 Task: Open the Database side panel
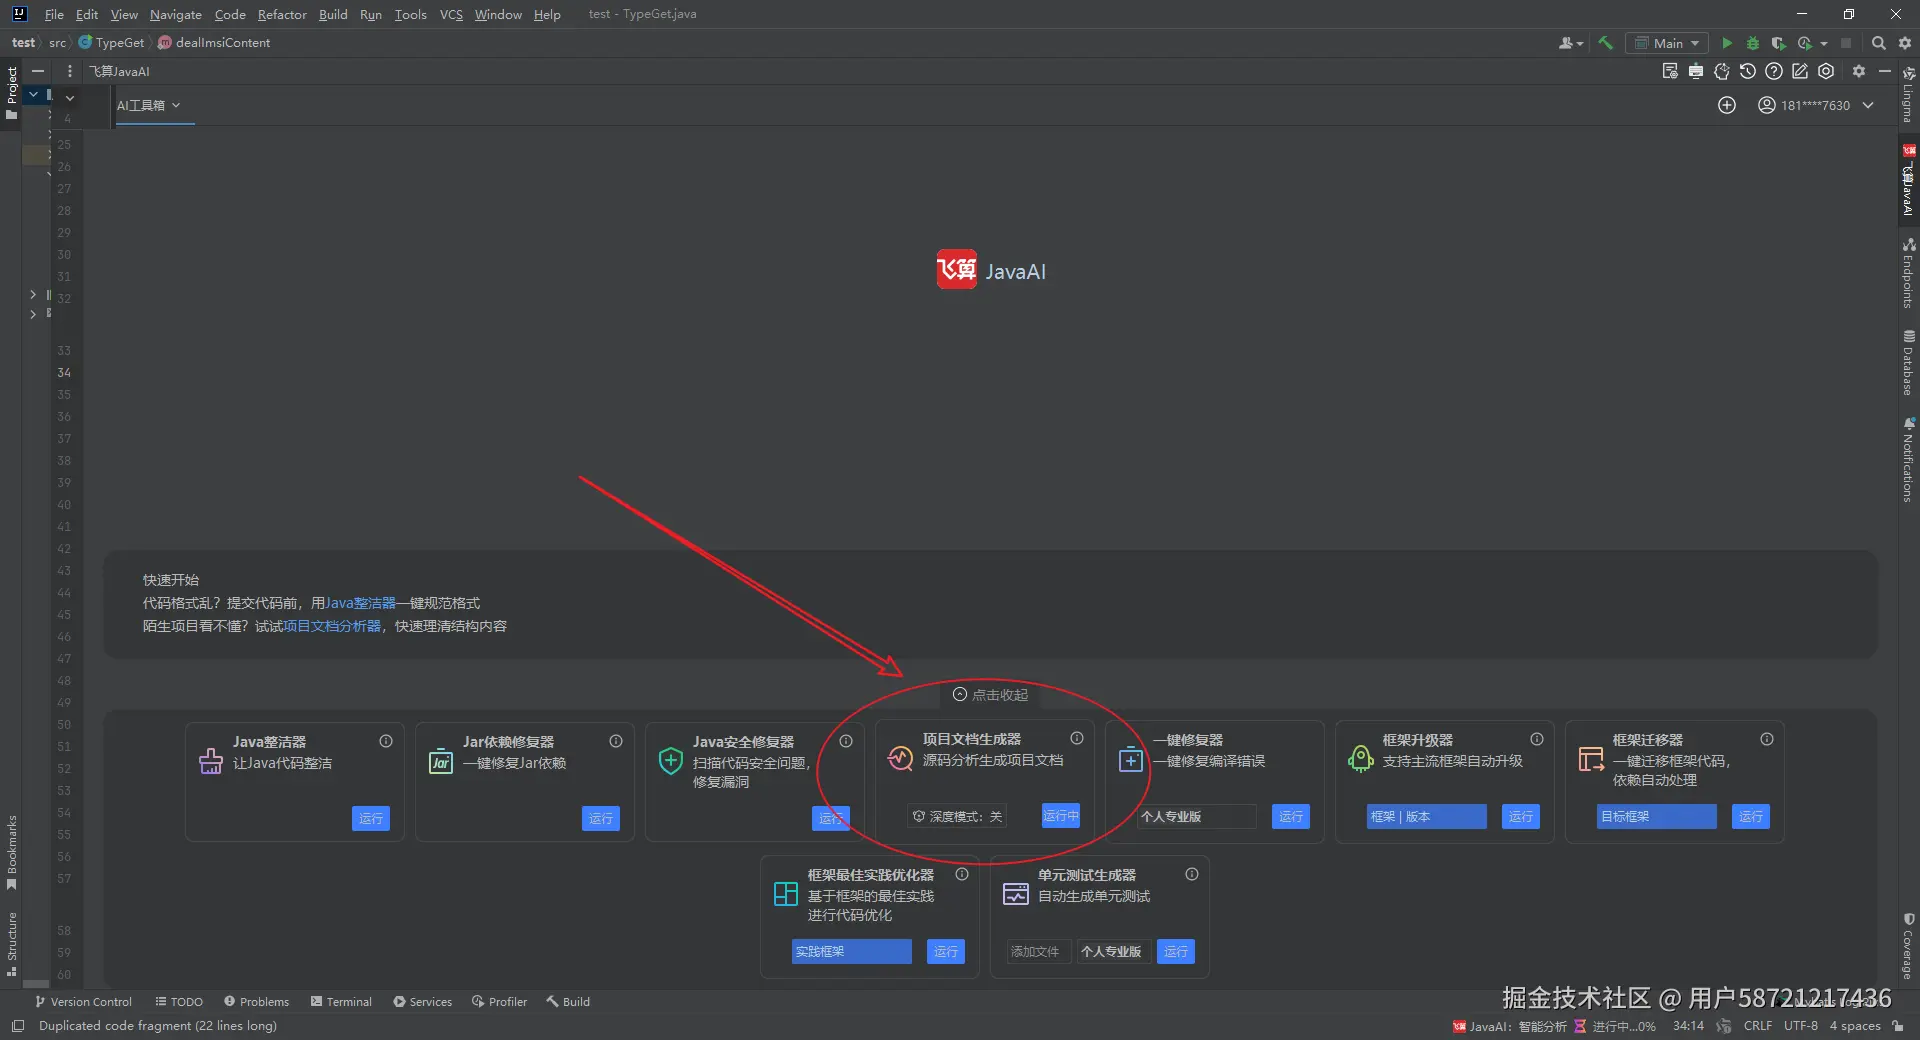click(1908, 362)
